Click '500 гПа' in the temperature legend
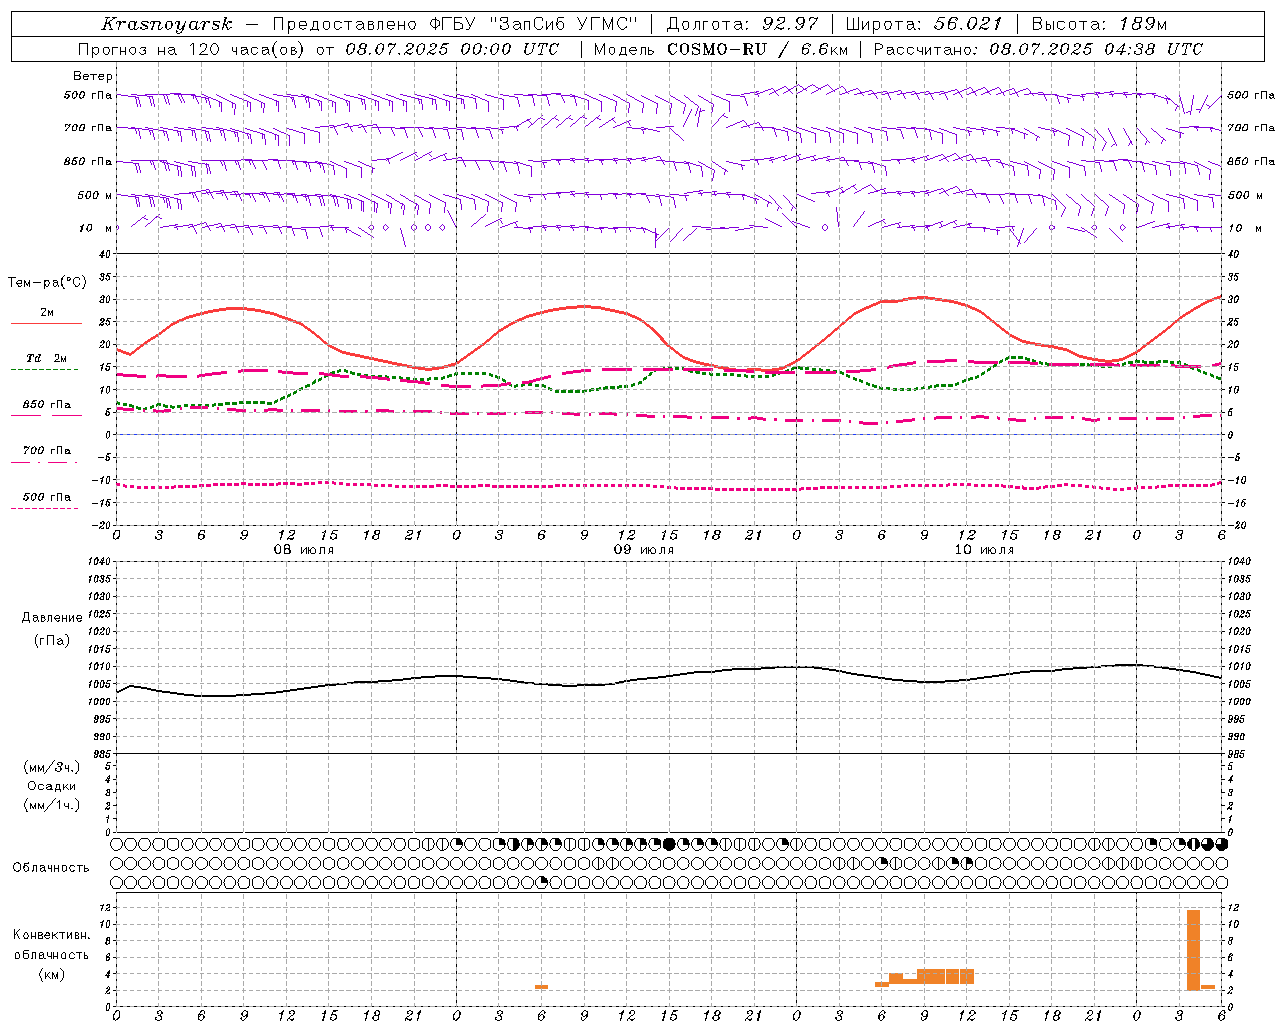Screen dimensions: 1280x1024 click(x=46, y=497)
